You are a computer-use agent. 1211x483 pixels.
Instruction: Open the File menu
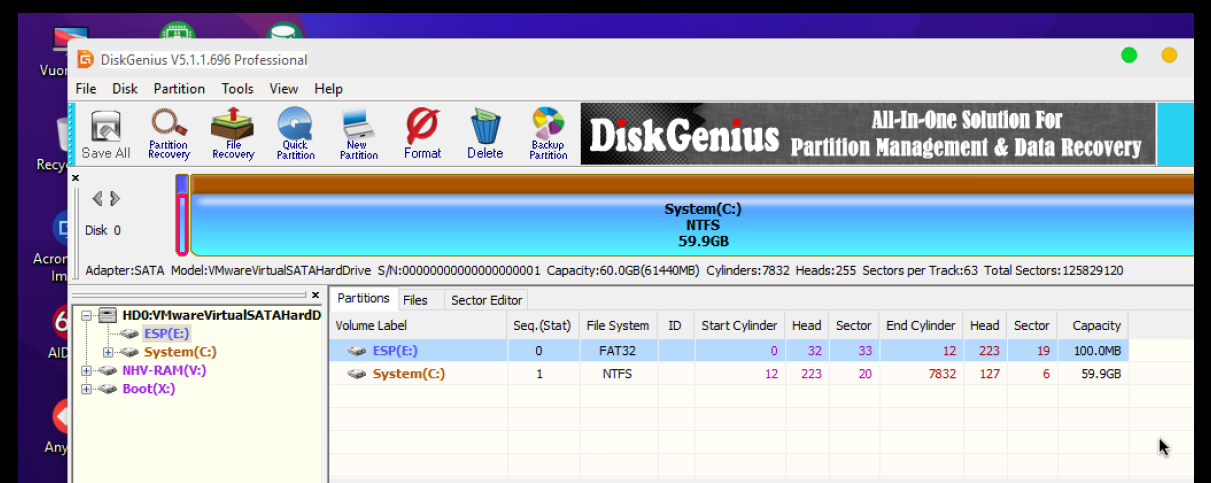coord(86,89)
